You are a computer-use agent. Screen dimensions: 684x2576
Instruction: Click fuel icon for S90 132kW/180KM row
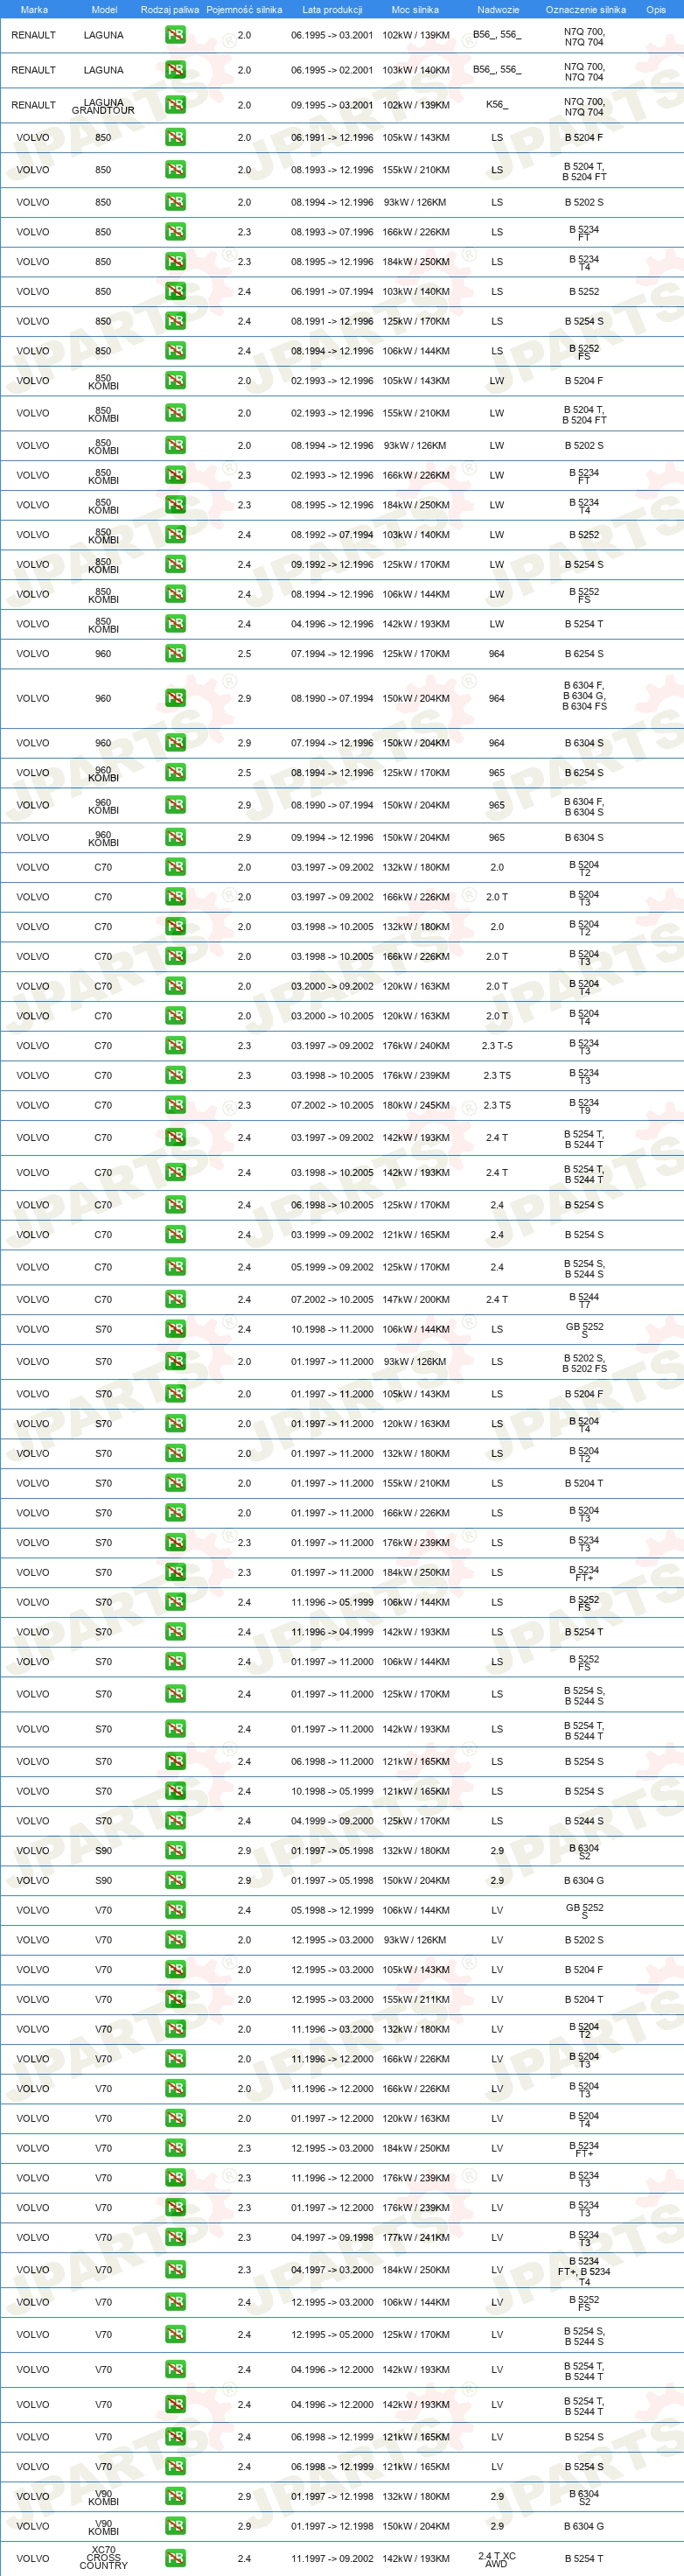tap(175, 1851)
